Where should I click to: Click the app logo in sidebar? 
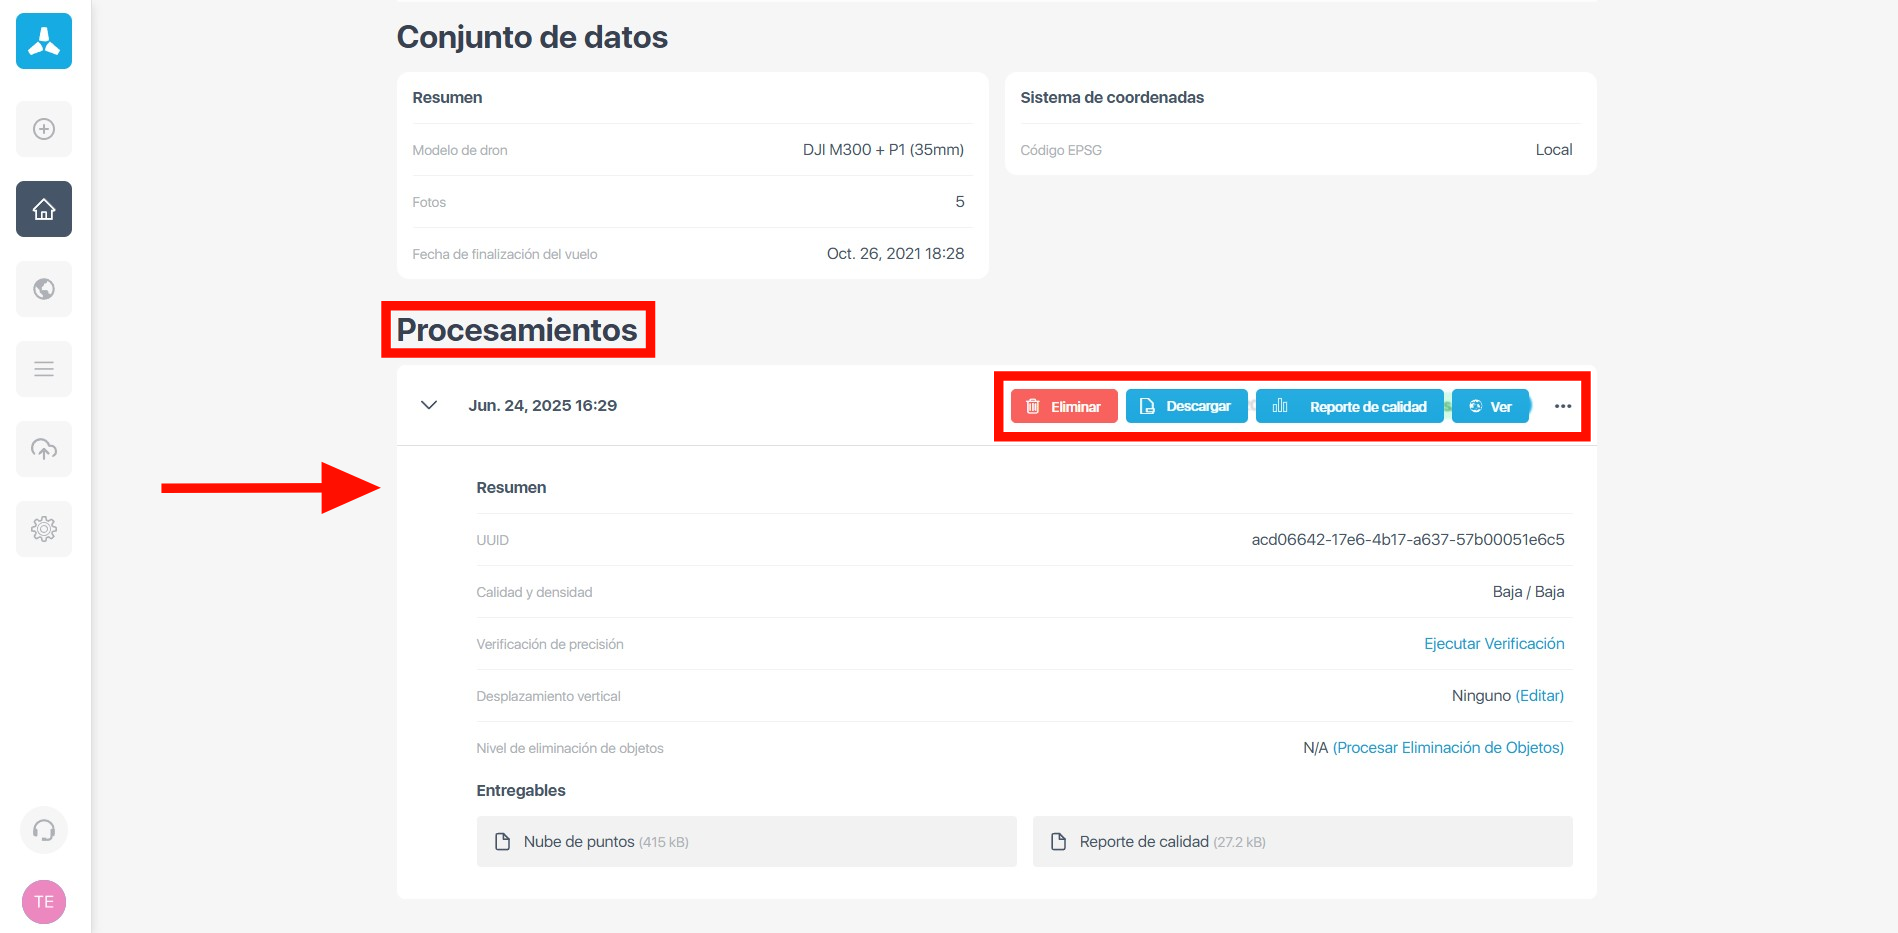coord(44,41)
